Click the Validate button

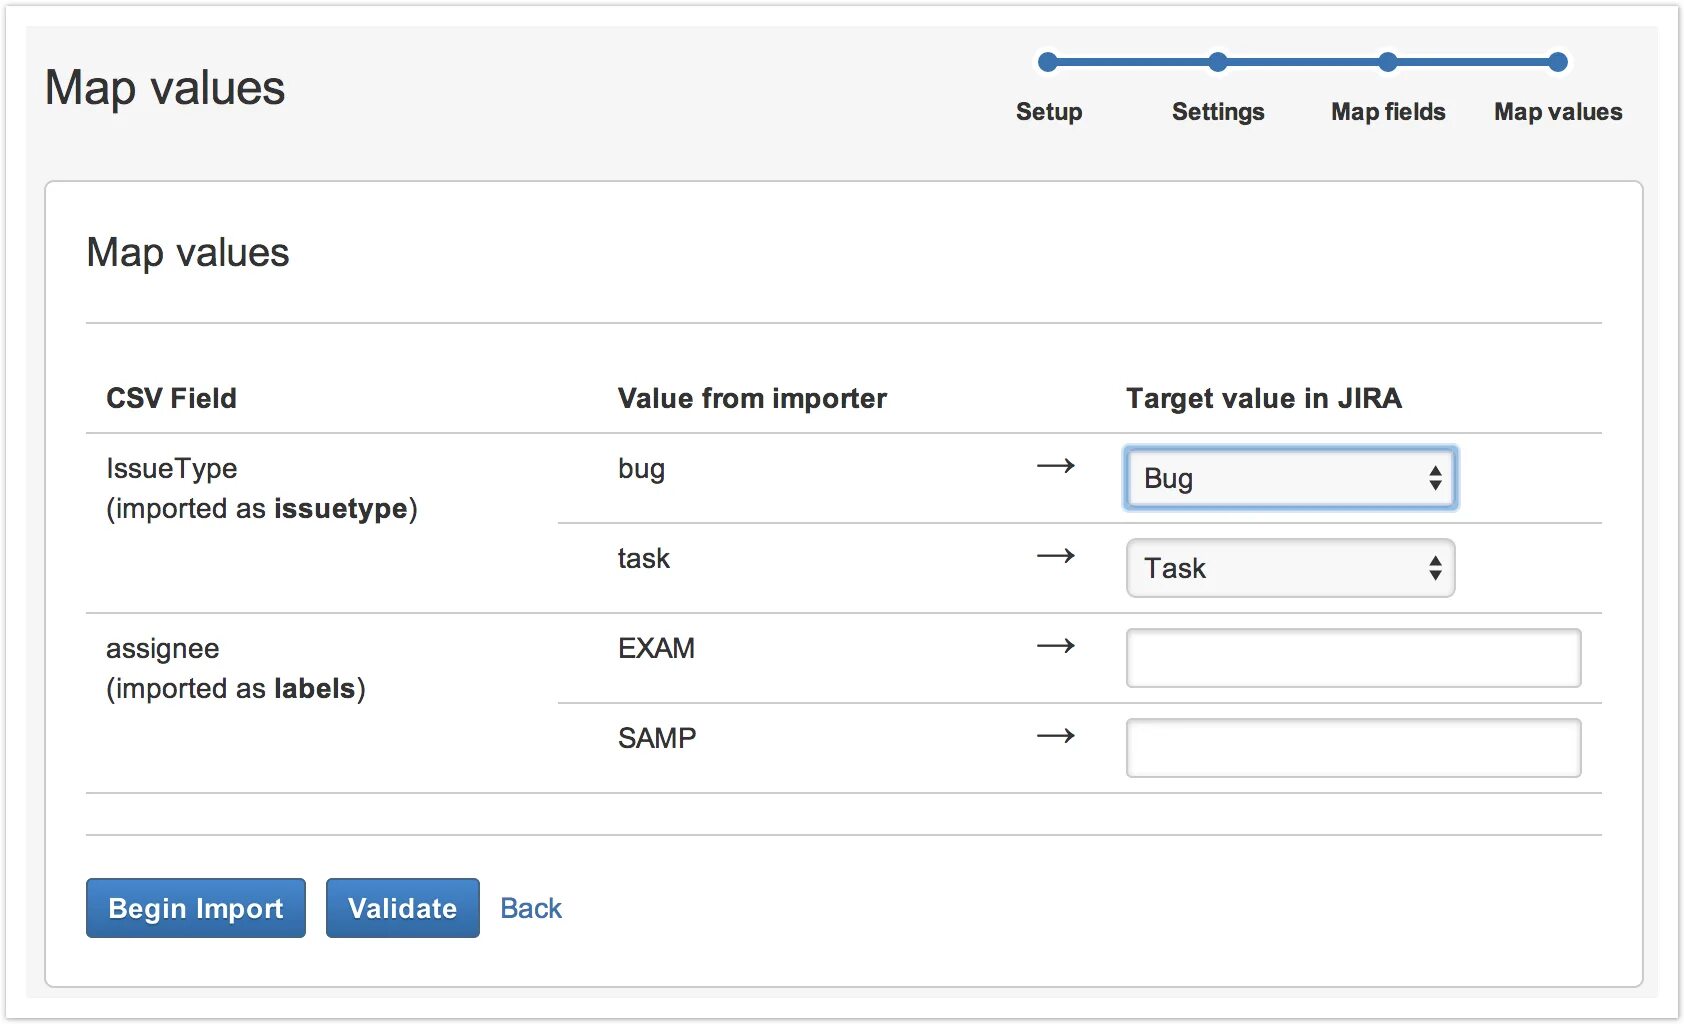pos(402,908)
